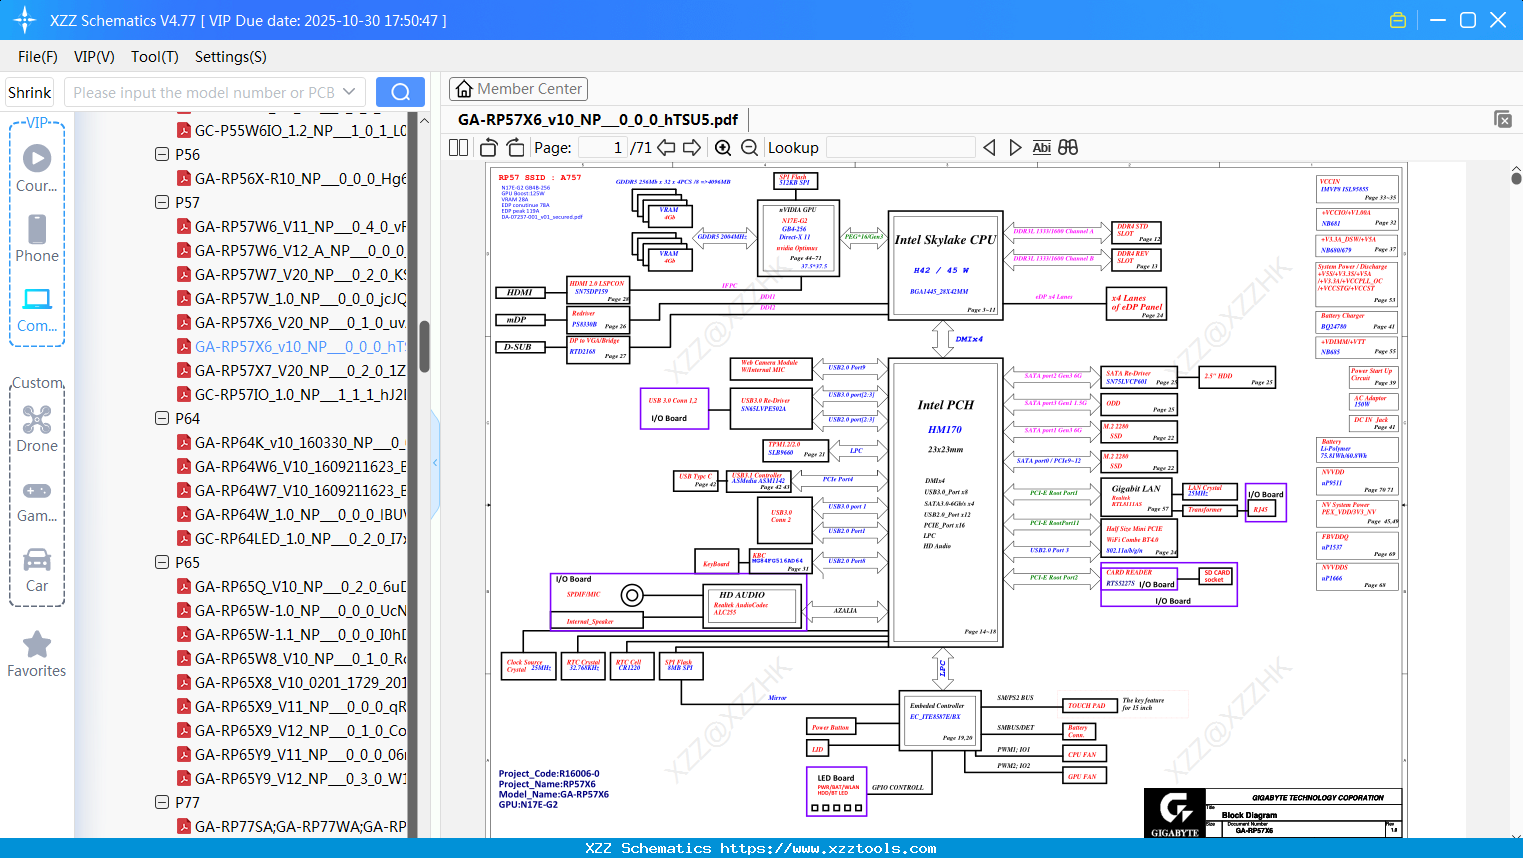Collapse the P57 tree folder
Image resolution: width=1523 pixels, height=858 pixels.
[162, 202]
